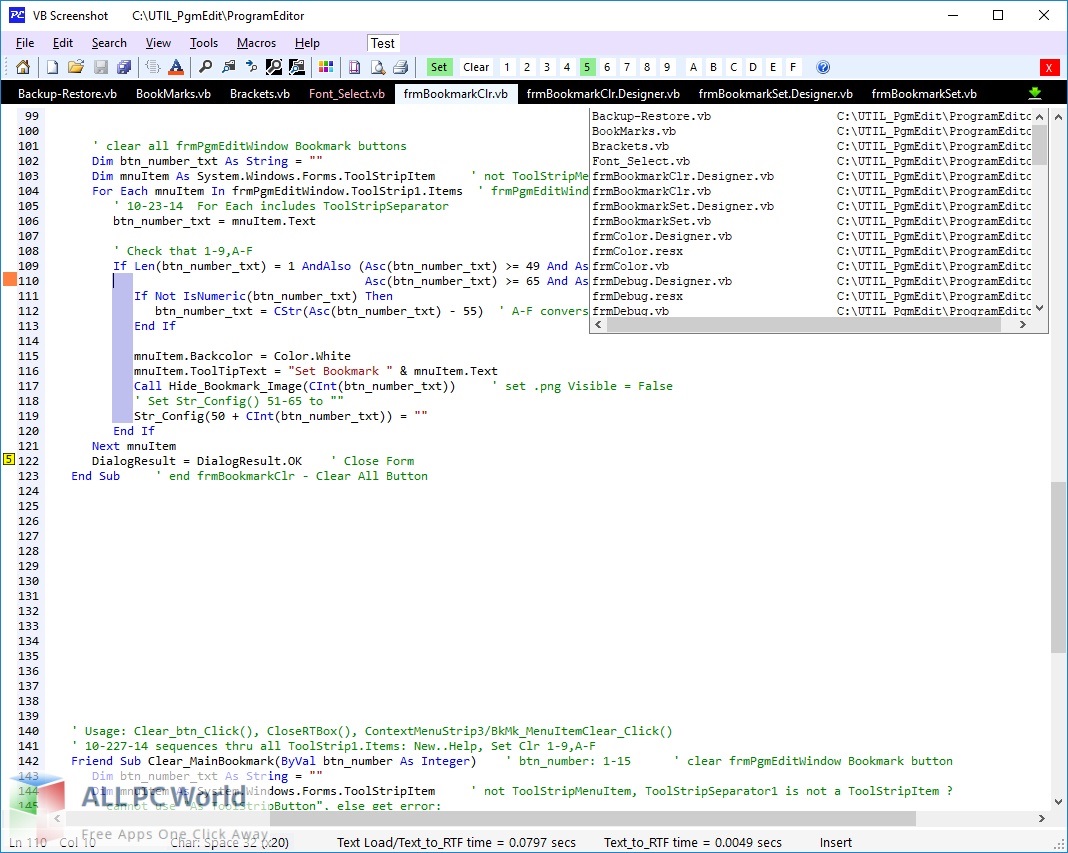Image resolution: width=1068 pixels, height=853 pixels.
Task: Switch to the Font_Select.vb tab
Action: 346,94
